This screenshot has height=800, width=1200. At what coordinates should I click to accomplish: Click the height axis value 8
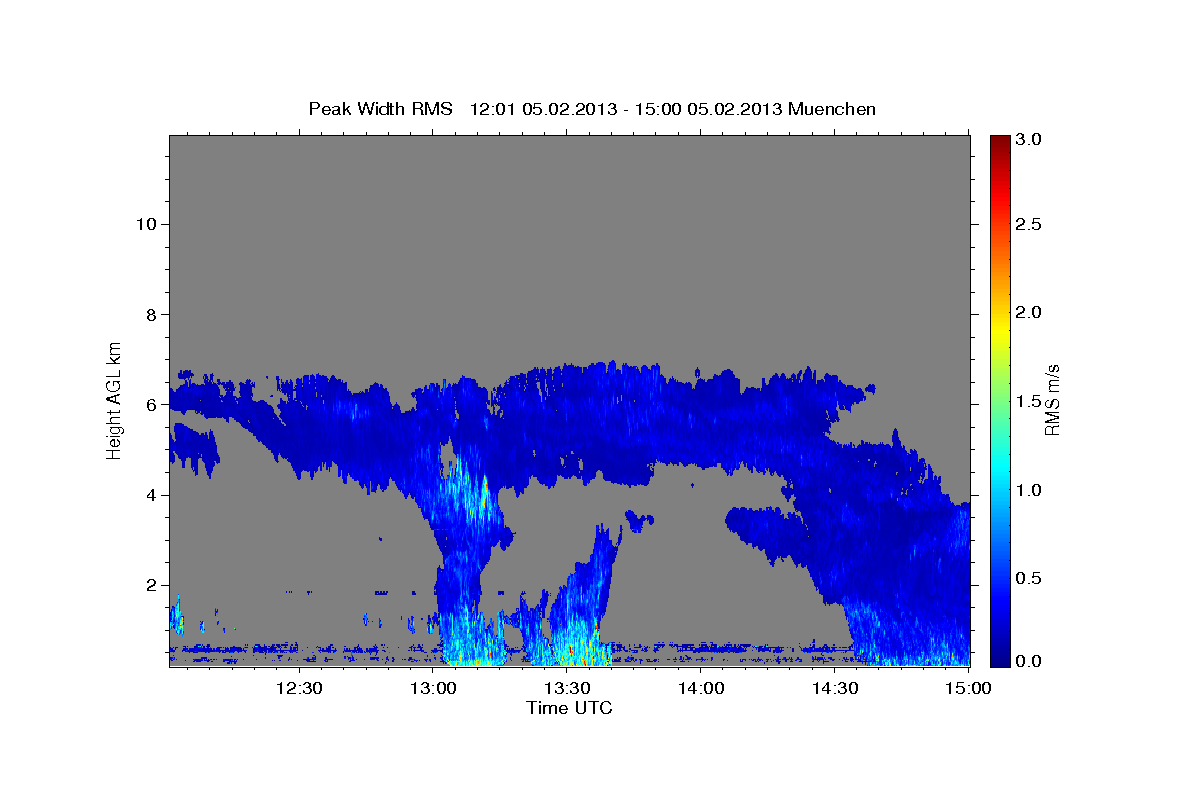pyautogui.click(x=150, y=315)
